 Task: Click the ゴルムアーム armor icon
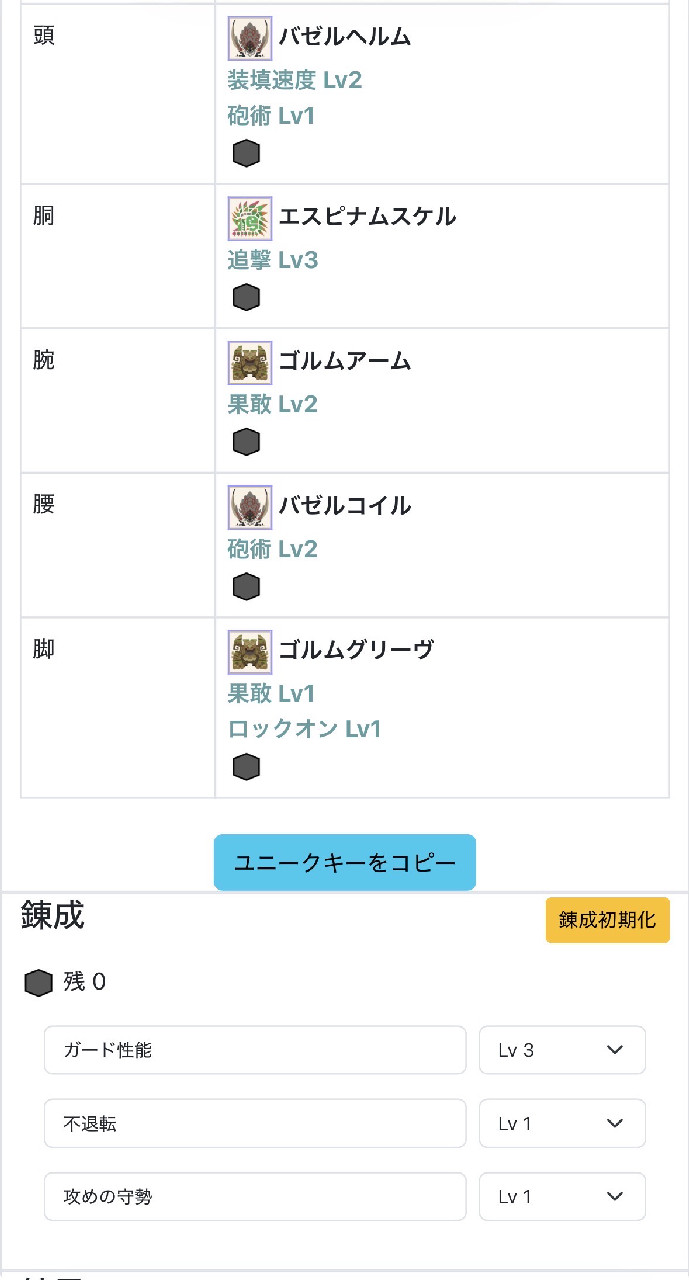tap(250, 362)
